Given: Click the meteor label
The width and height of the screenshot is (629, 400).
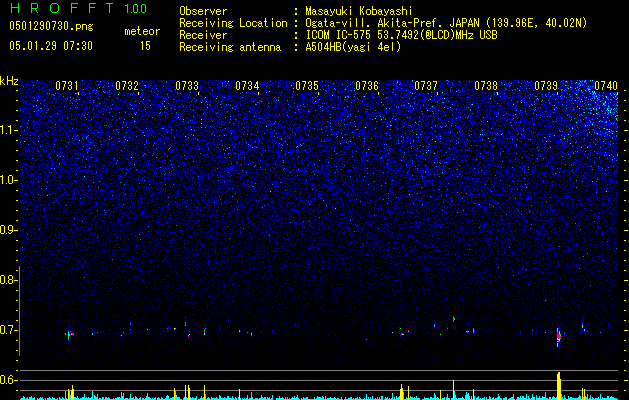Looking at the screenshot, I should pos(142,31).
